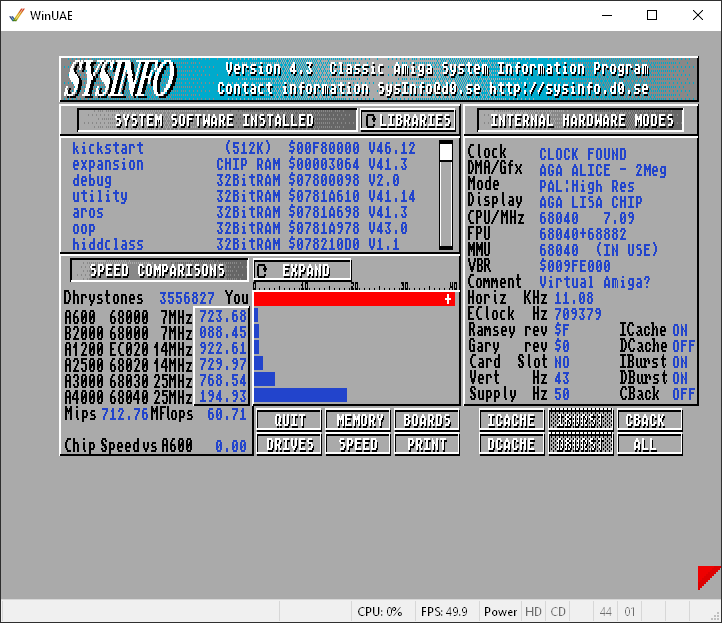Click the 68040+68882 FPU value

click(x=582, y=234)
